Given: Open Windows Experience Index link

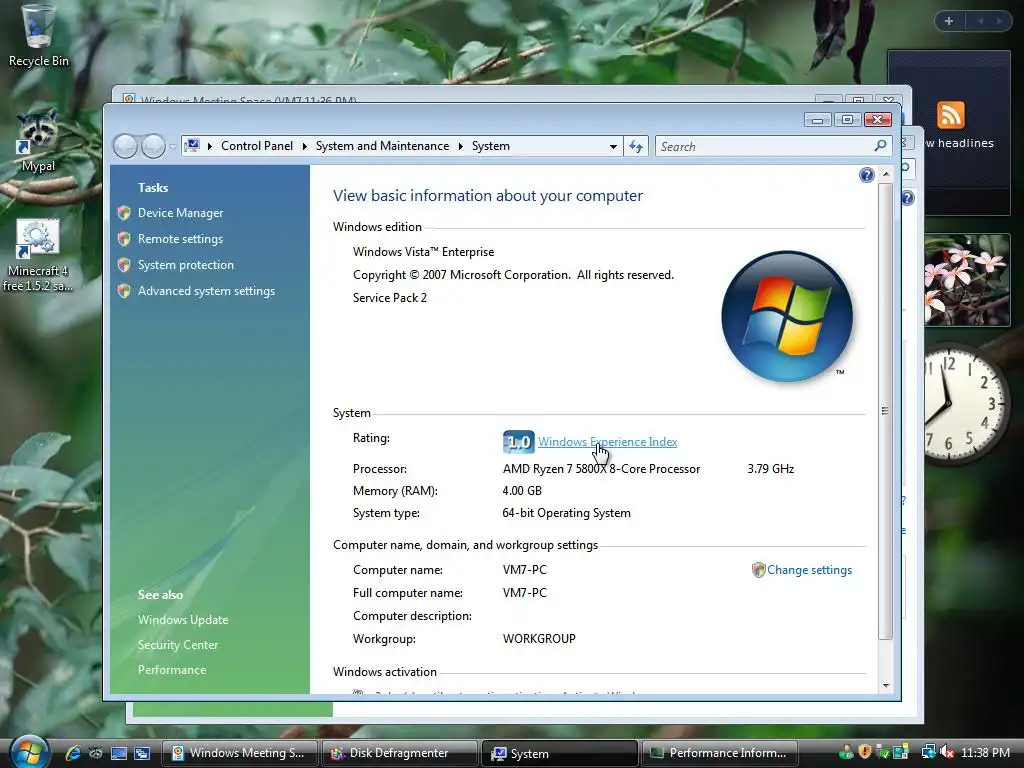Looking at the screenshot, I should click(607, 442).
